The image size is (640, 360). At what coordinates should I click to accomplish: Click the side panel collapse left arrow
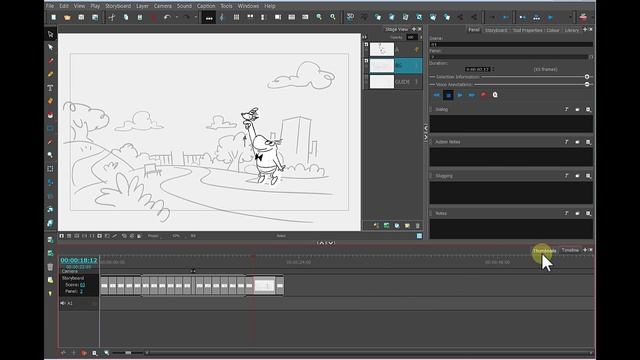point(426,128)
